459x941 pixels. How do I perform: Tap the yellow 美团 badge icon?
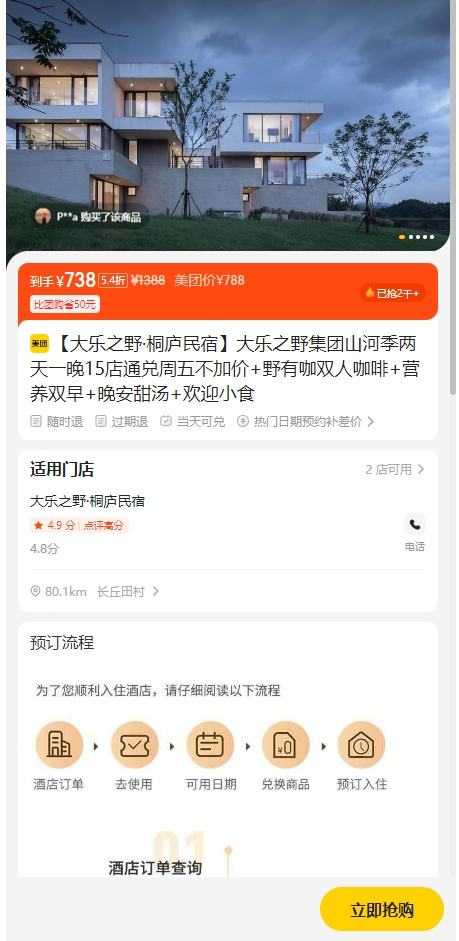tap(40, 344)
